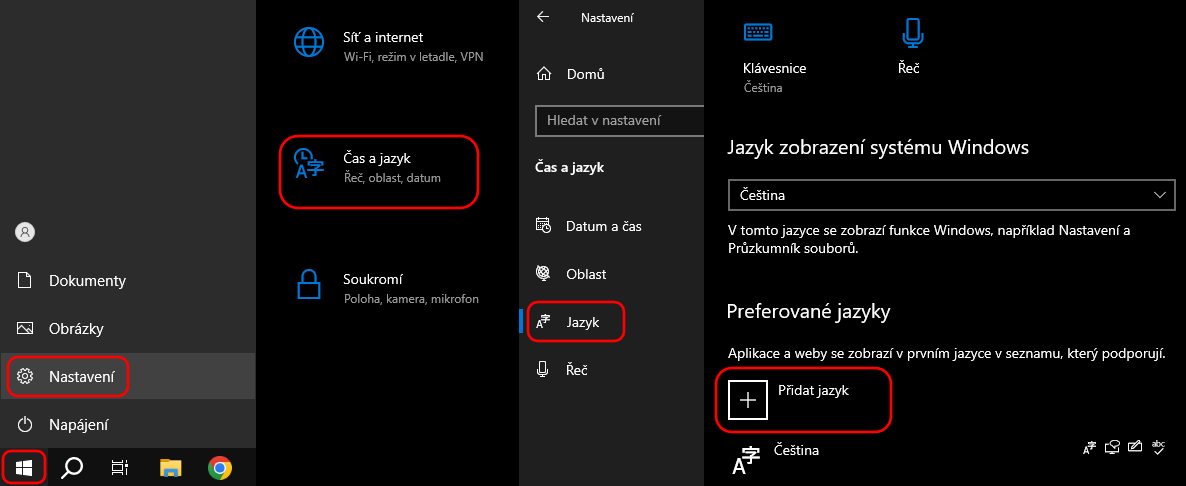
Task: Open Nastavení in the Start menu
Action: [x=68, y=376]
